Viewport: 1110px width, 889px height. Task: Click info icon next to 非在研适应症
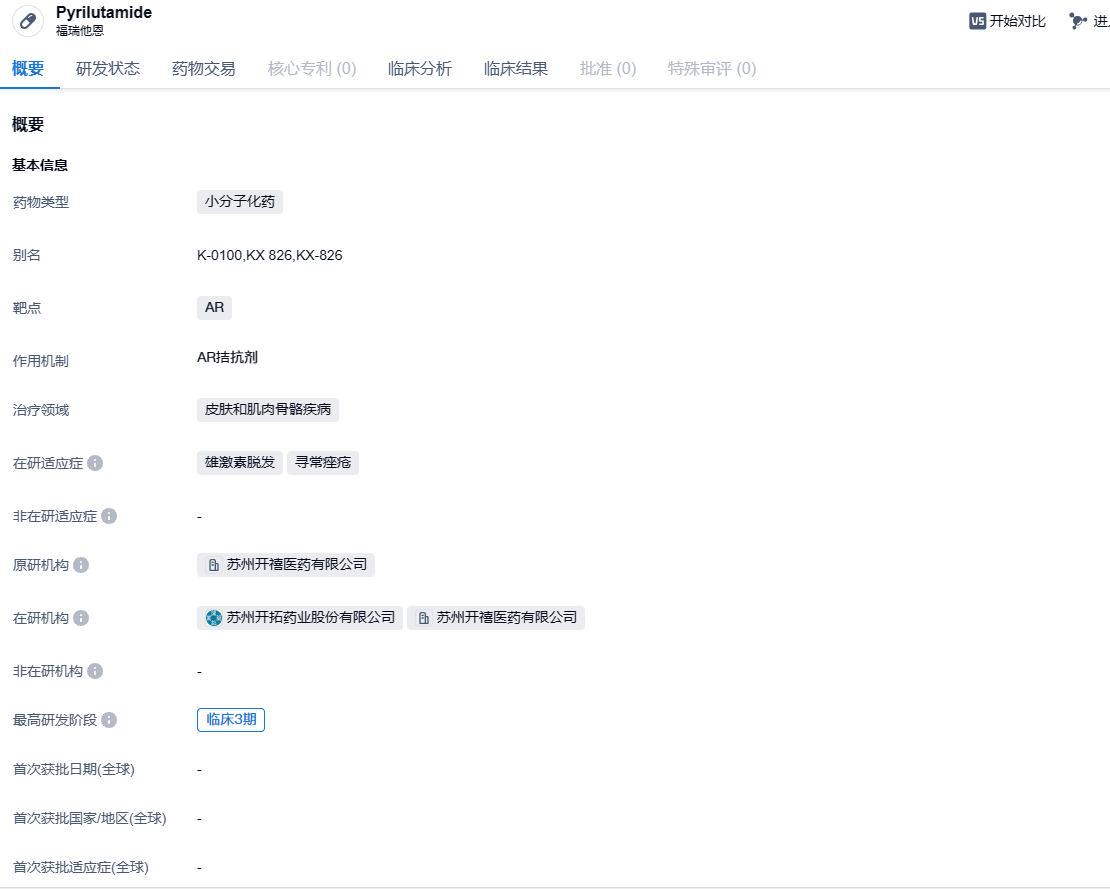coord(109,516)
